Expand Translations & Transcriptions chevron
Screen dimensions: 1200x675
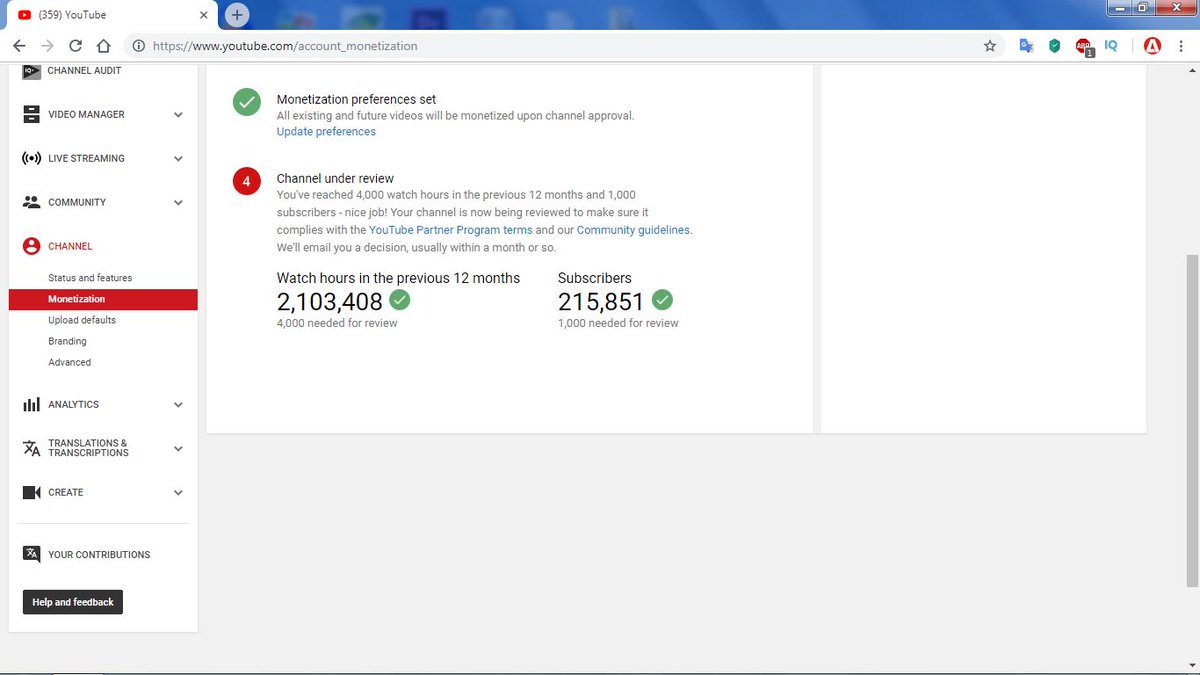click(x=178, y=449)
